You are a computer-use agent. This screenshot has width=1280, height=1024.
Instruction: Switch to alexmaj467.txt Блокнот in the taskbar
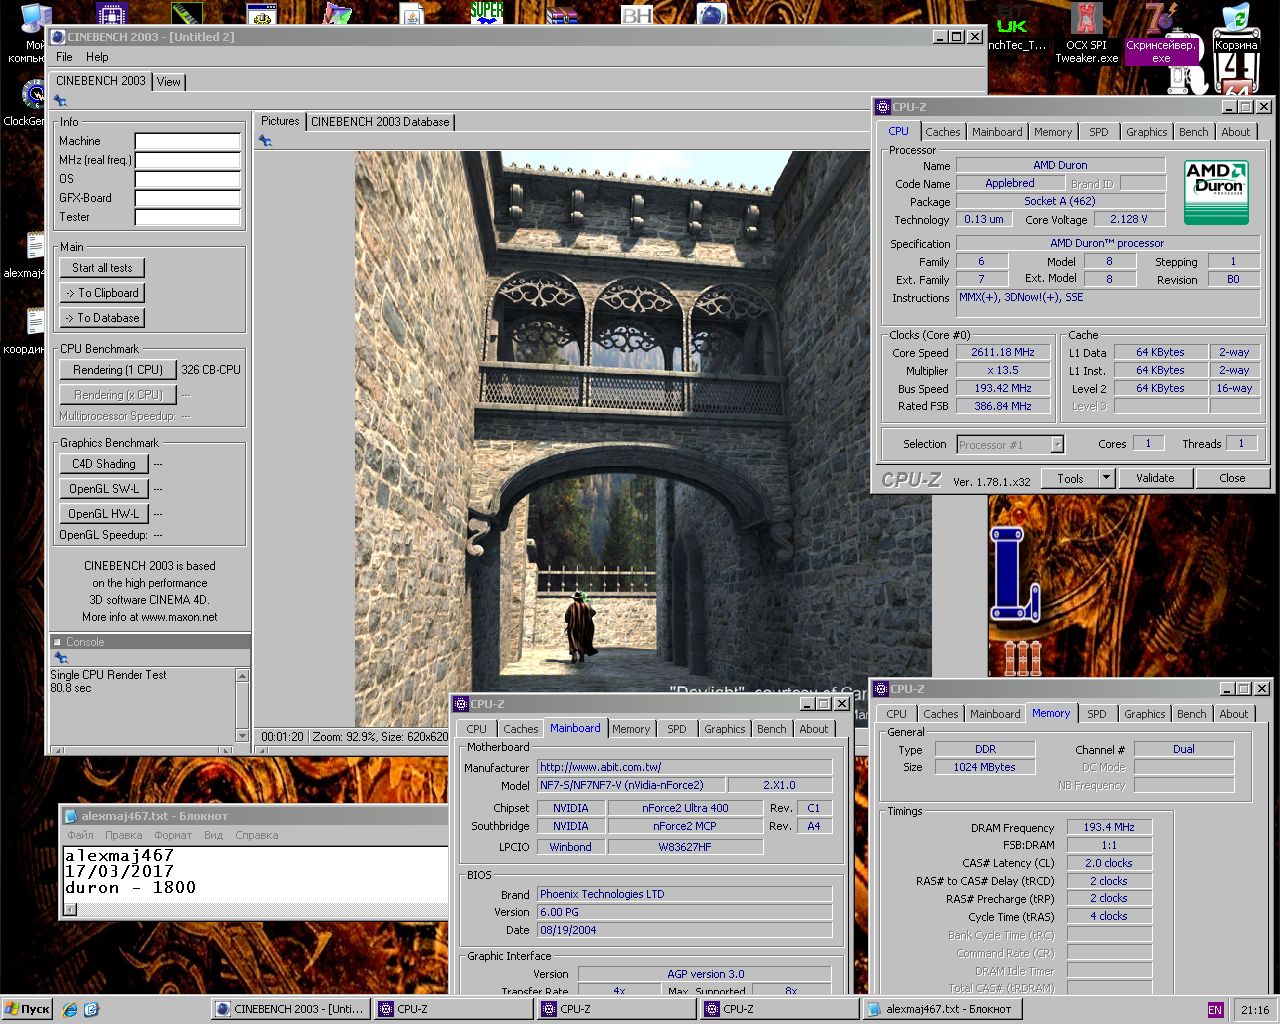pyautogui.click(x=941, y=1009)
